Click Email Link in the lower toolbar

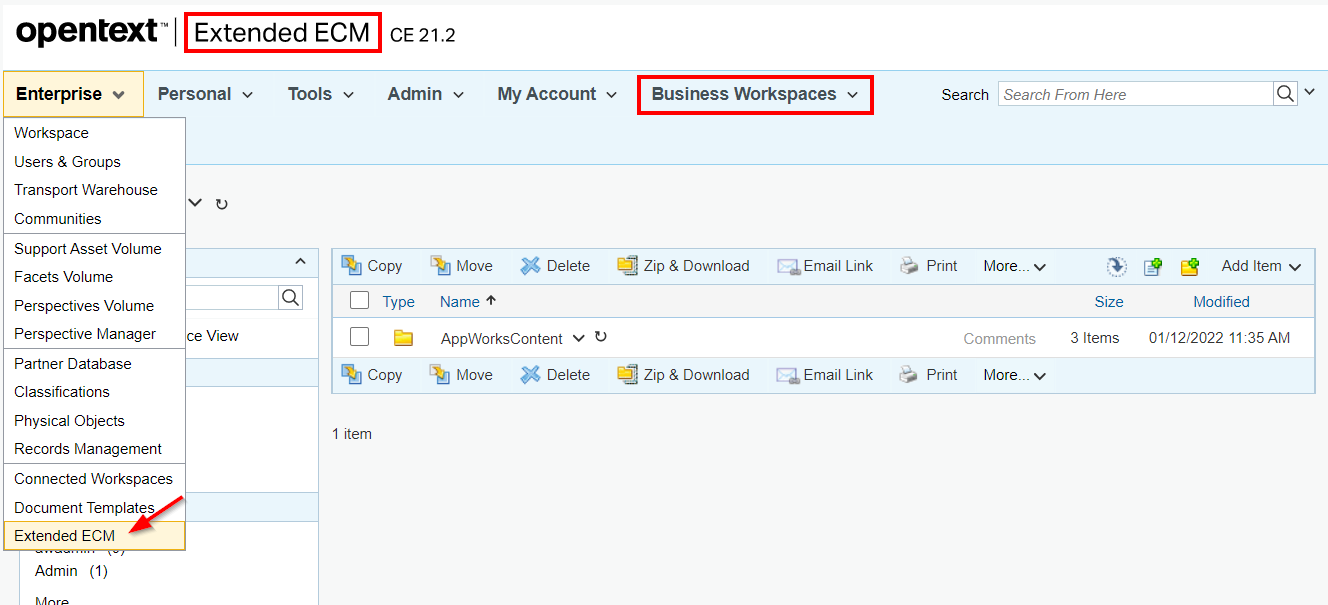click(825, 375)
